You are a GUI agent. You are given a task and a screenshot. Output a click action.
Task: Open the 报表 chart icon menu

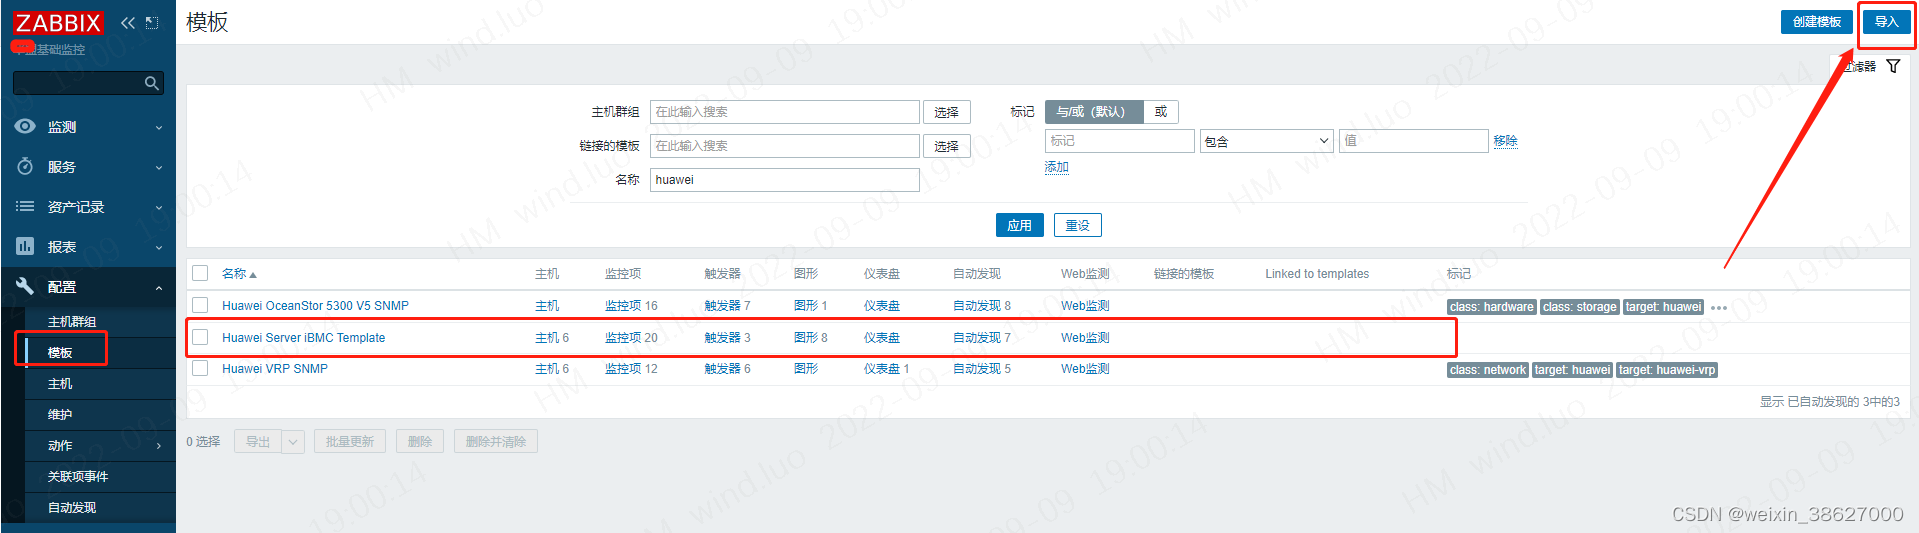25,247
